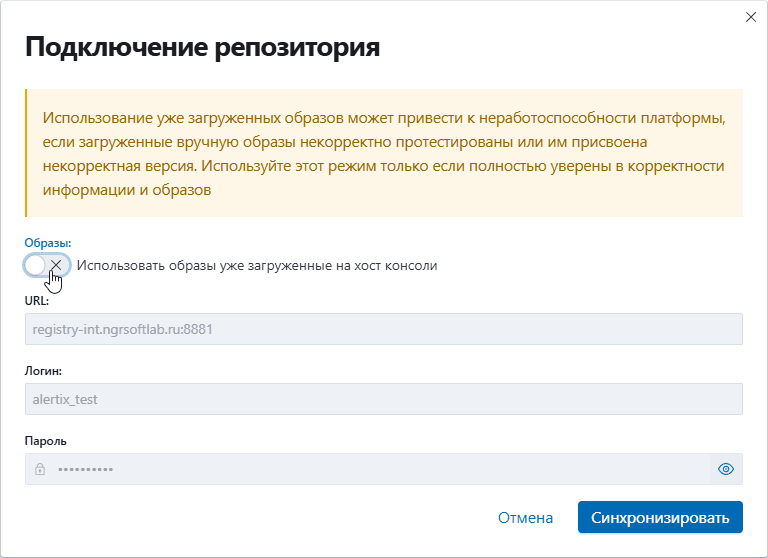Click the Образы: label
768x558 pixels.
point(48,243)
